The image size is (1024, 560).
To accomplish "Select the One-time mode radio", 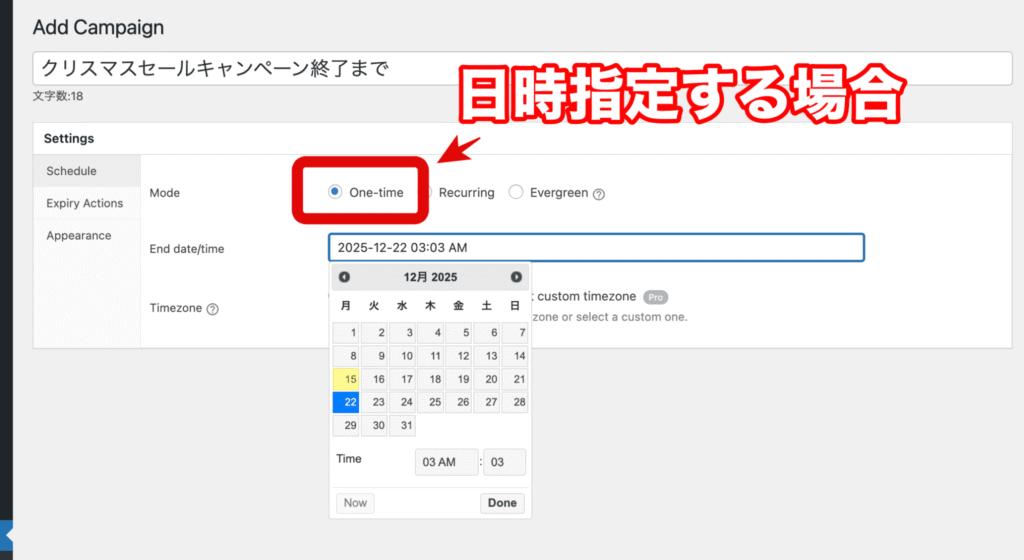I will tap(335, 192).
